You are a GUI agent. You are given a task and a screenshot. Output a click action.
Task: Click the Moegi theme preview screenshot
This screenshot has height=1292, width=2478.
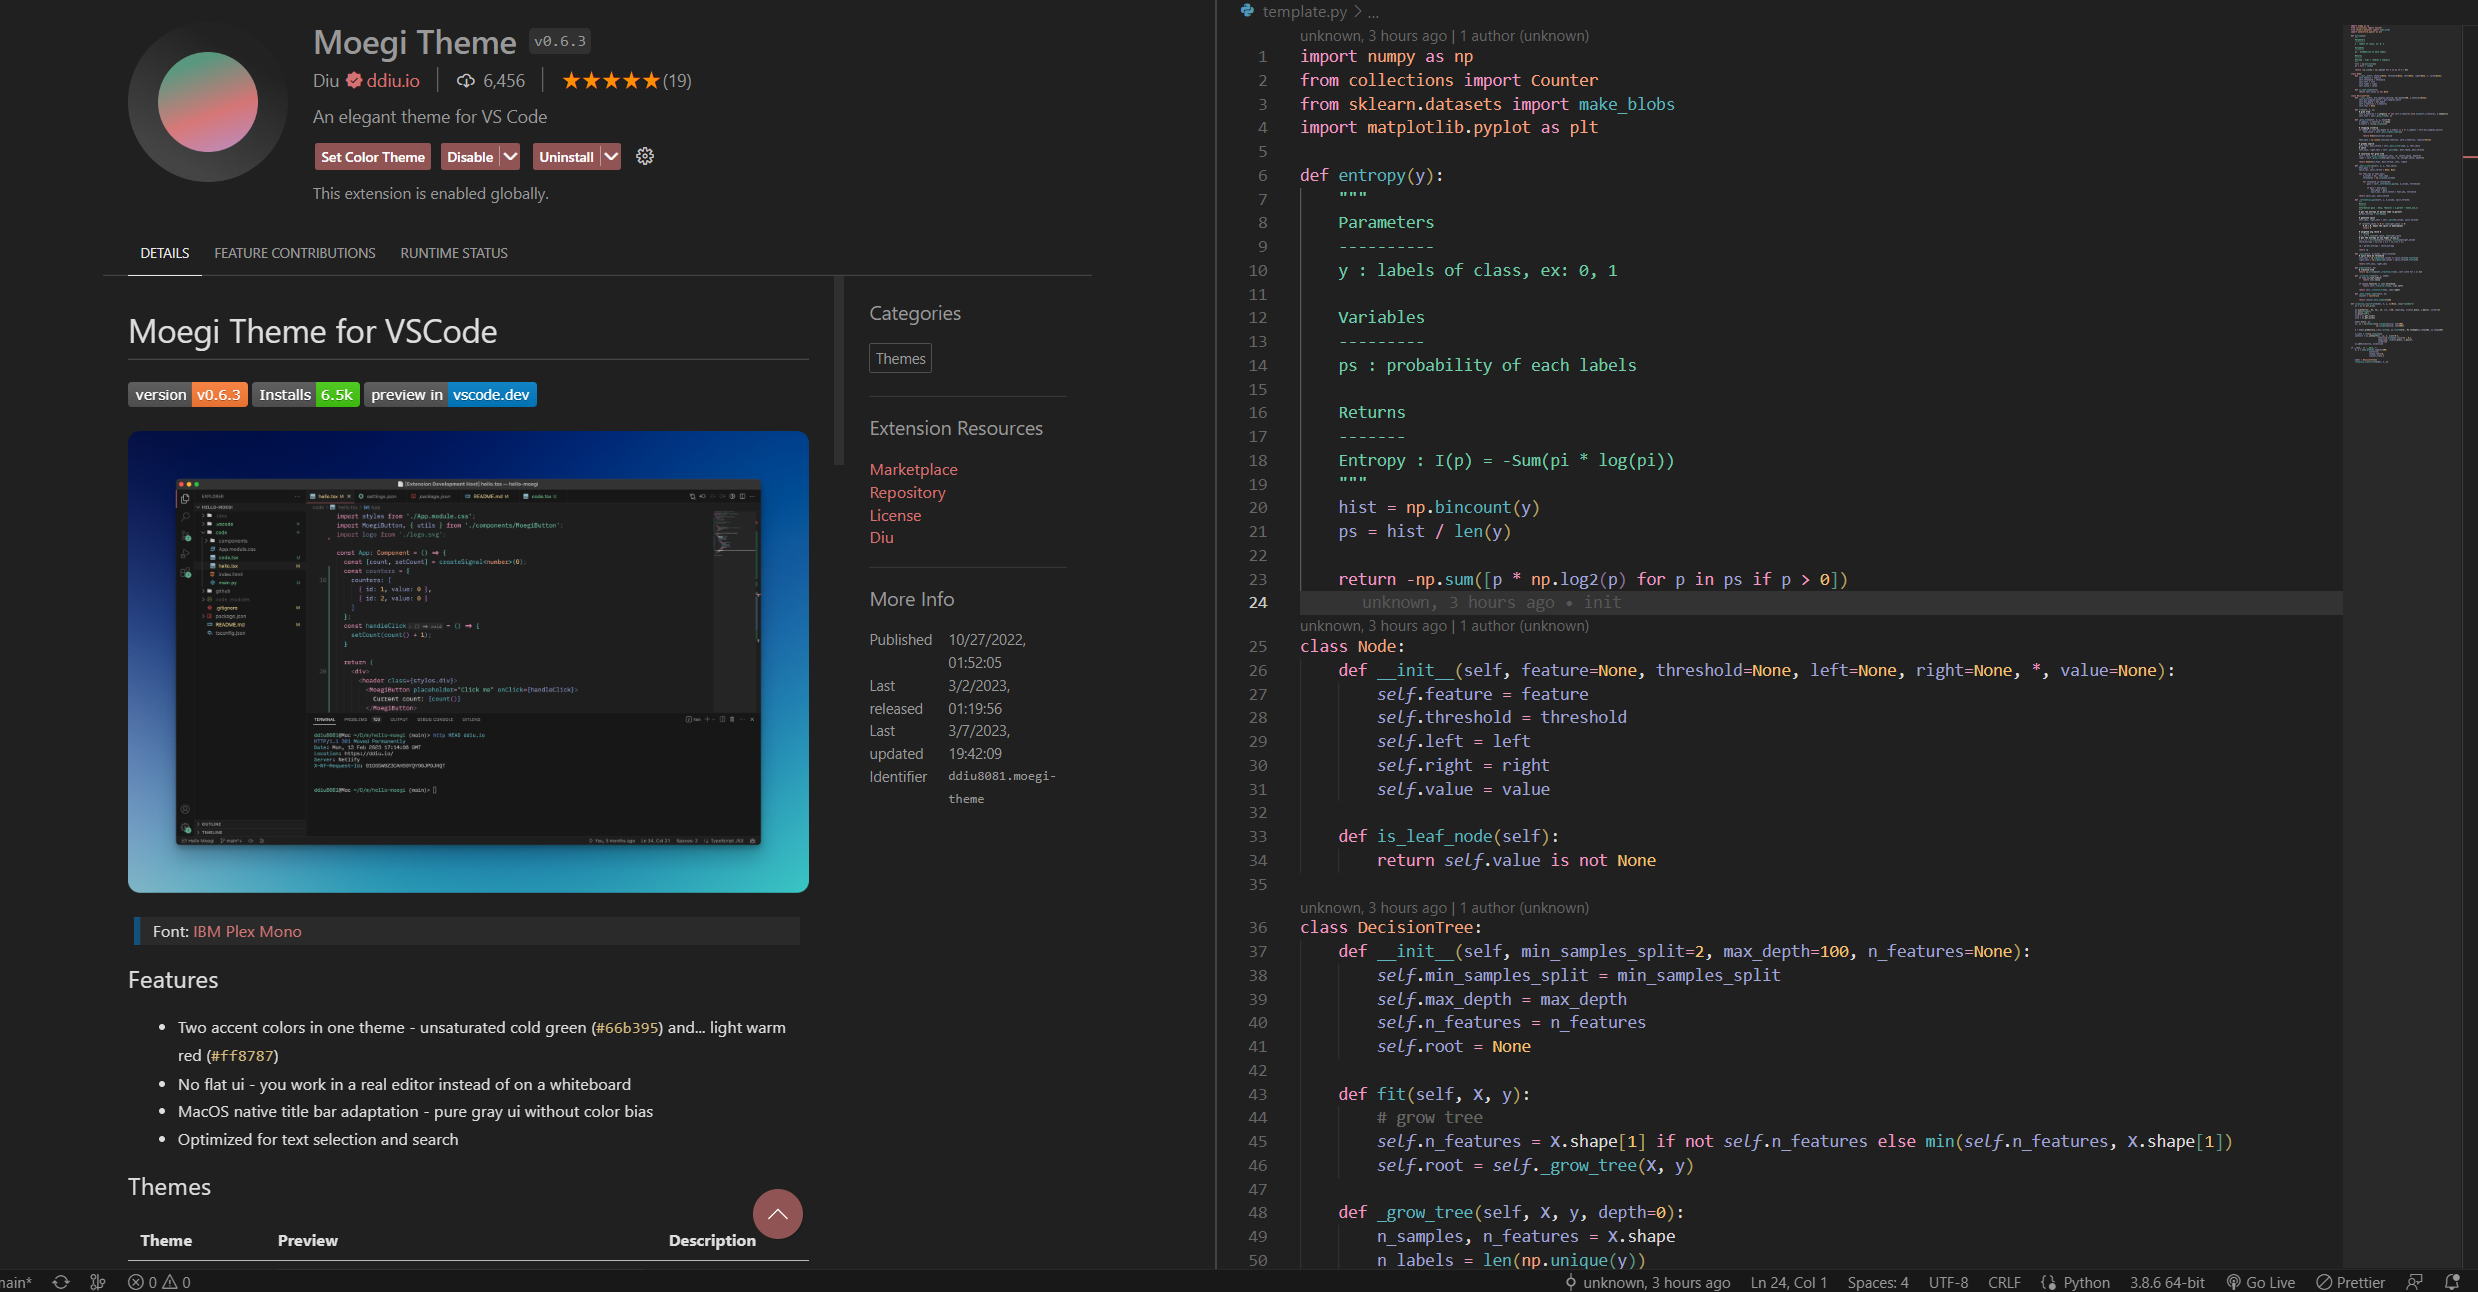[x=468, y=661]
